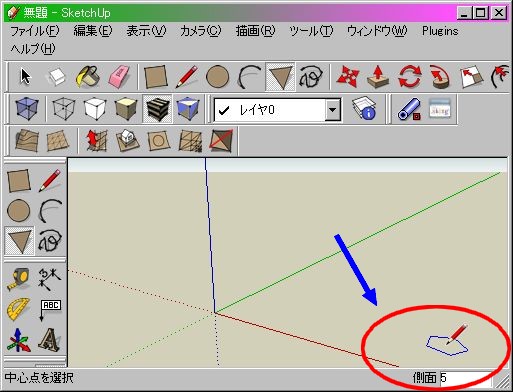Activate the Move tool with red arrows

pyautogui.click(x=348, y=77)
